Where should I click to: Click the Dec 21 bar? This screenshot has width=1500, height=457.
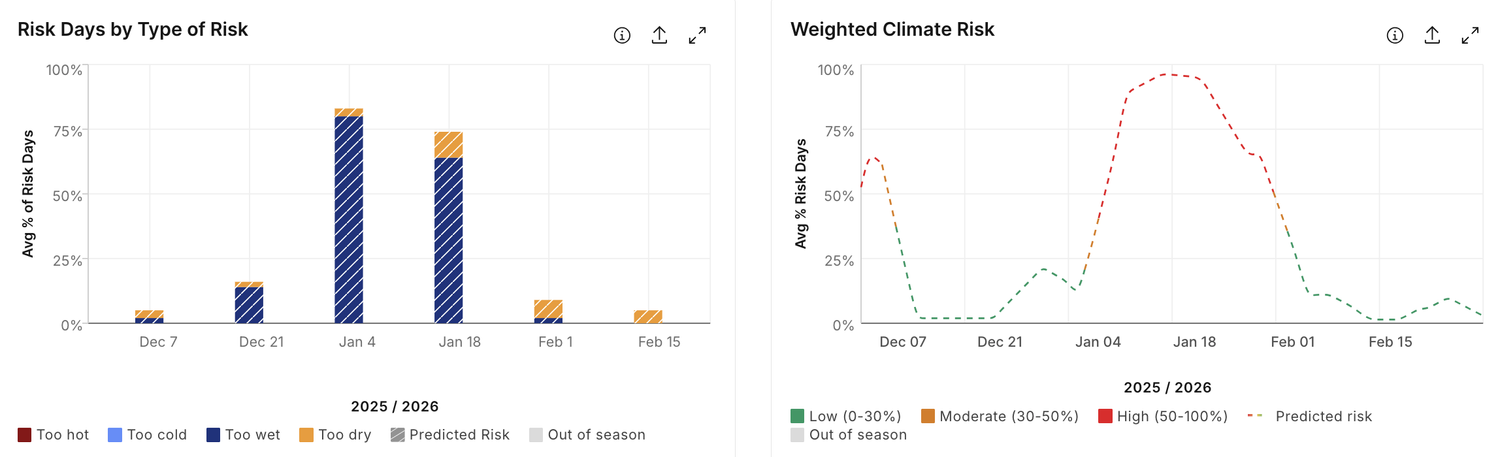(249, 303)
